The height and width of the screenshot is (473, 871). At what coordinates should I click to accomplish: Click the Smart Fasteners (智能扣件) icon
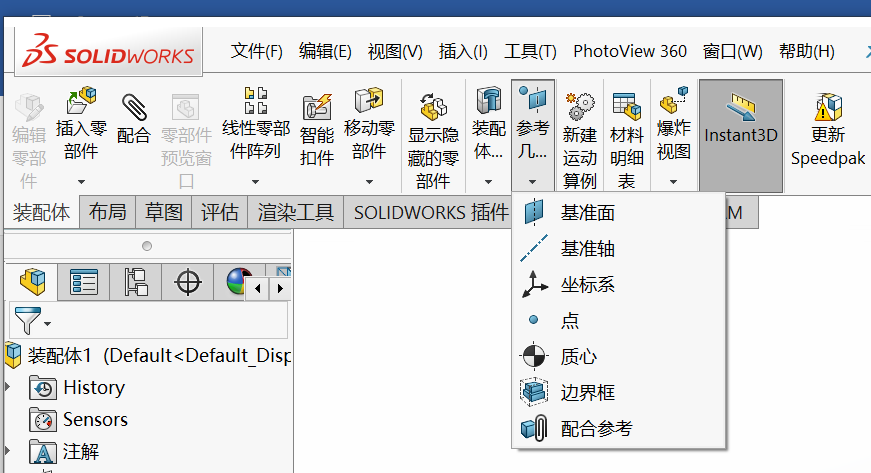pyautogui.click(x=317, y=107)
